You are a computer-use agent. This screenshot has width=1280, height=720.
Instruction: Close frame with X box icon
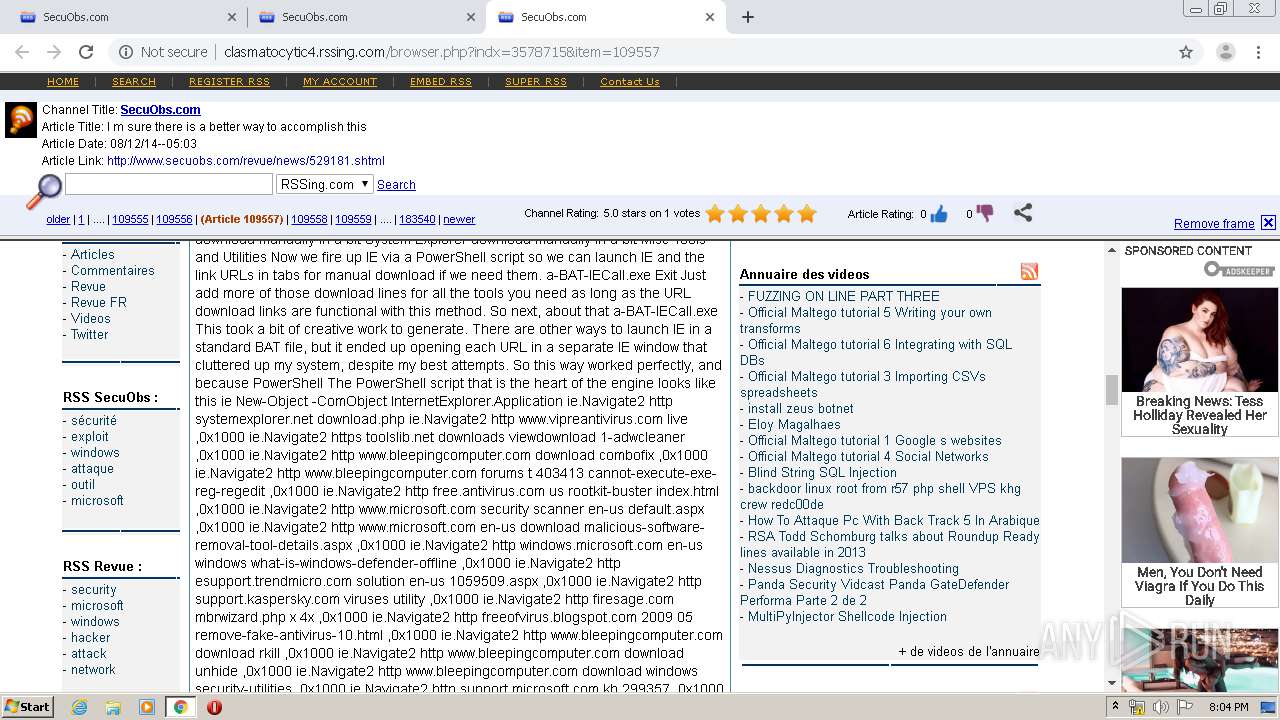pyautogui.click(x=1268, y=223)
